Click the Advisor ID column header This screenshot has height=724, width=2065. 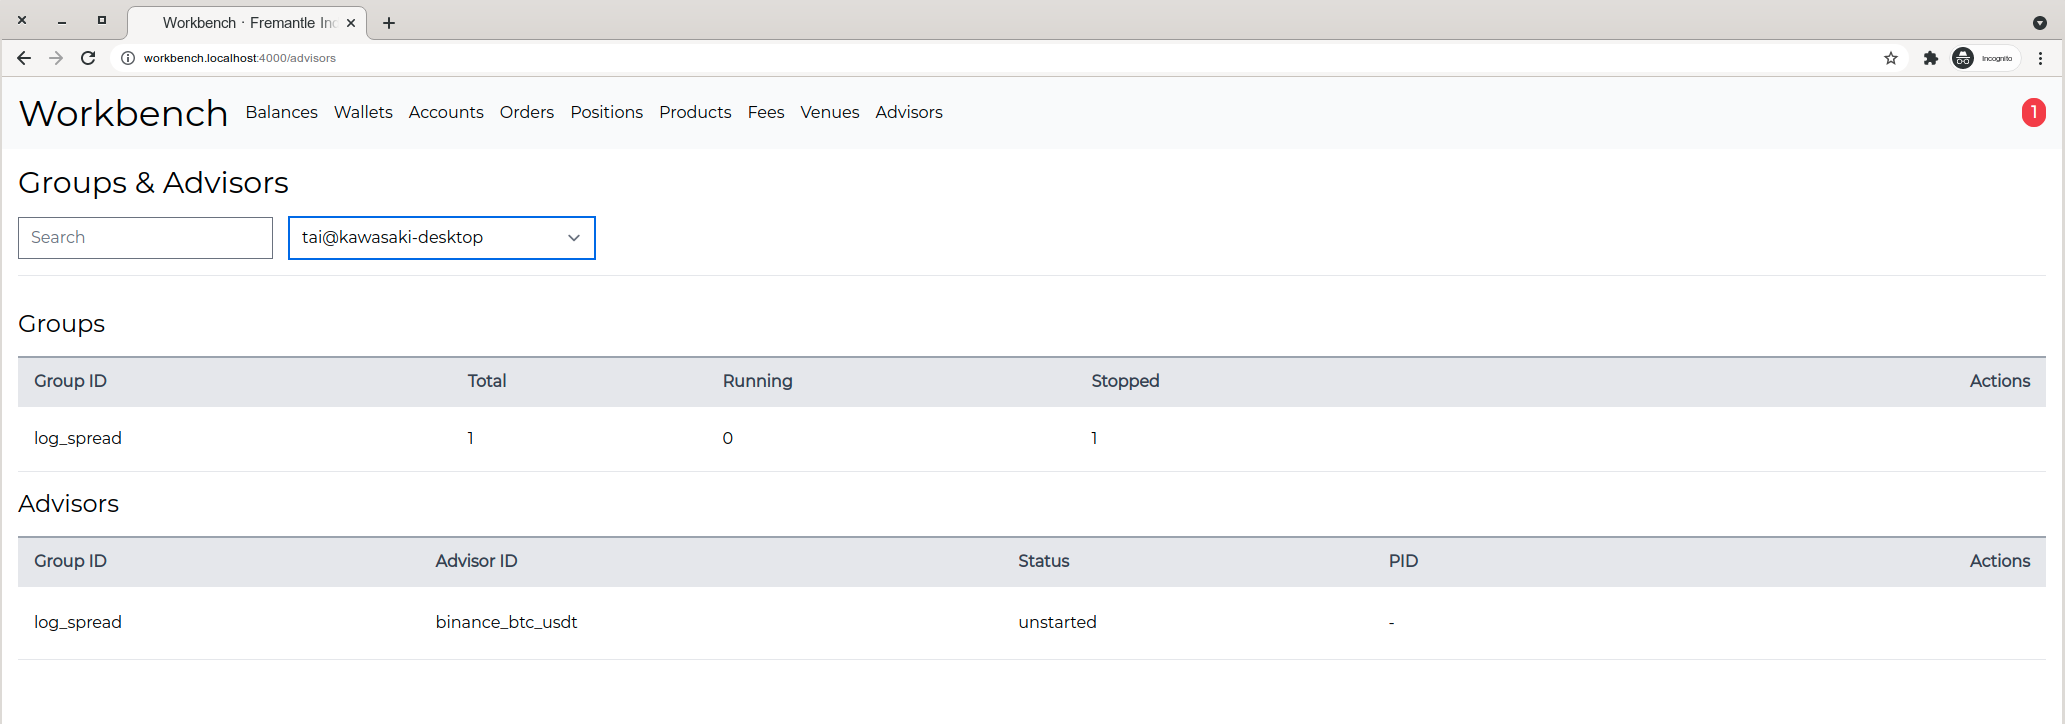477,561
